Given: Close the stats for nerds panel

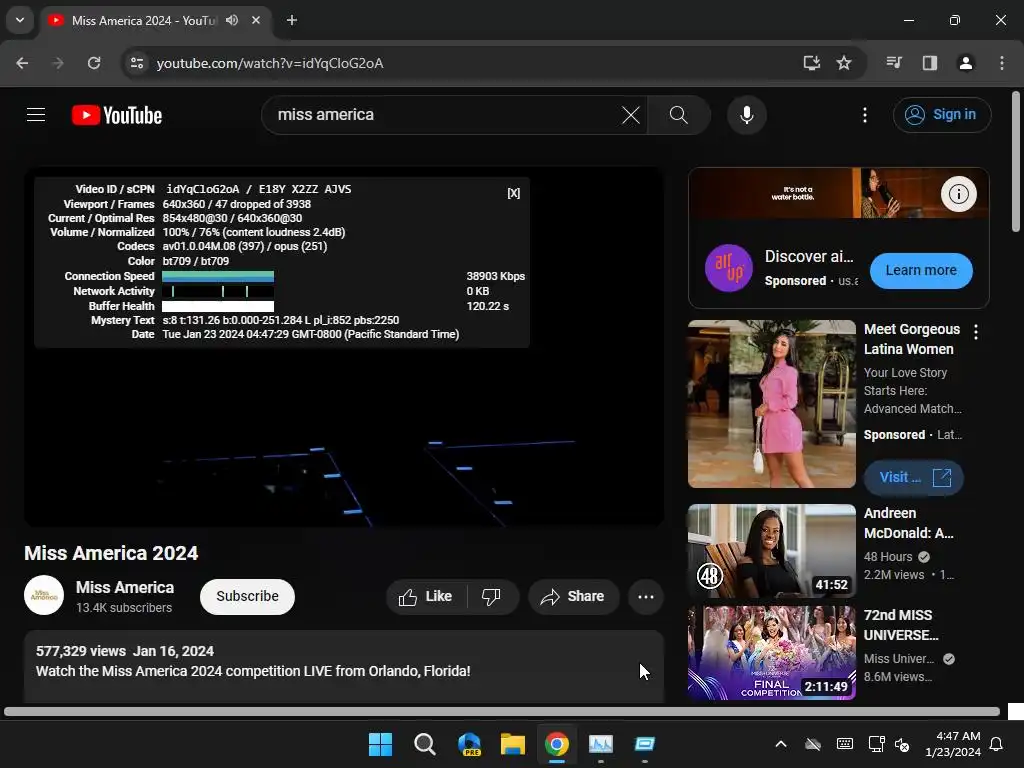Looking at the screenshot, I should point(514,193).
